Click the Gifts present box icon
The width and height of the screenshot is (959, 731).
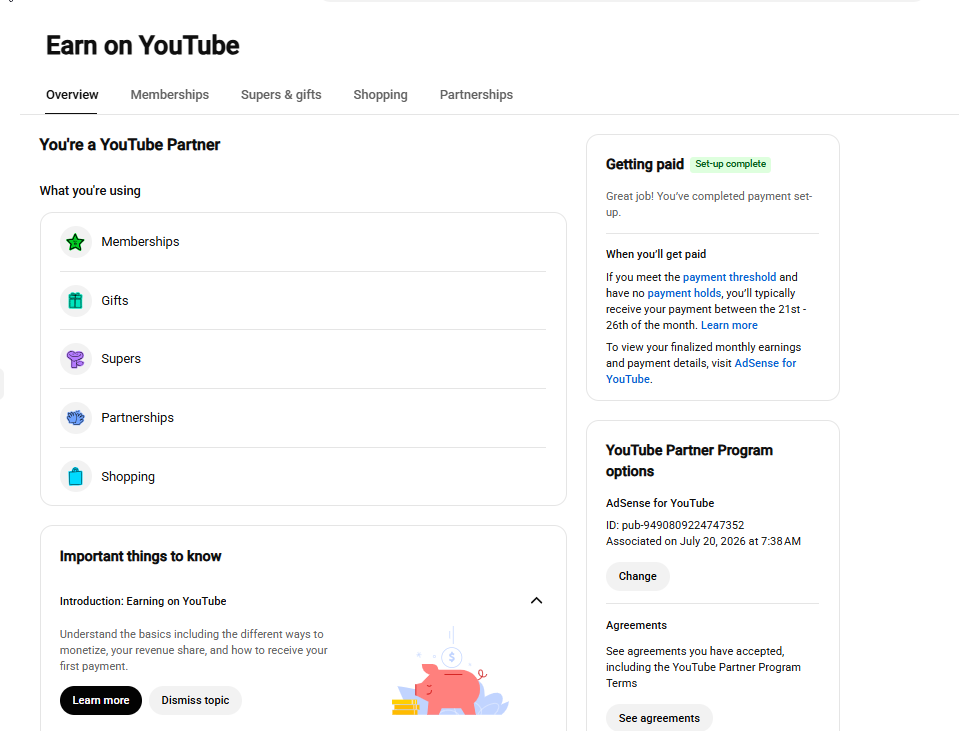coord(75,301)
